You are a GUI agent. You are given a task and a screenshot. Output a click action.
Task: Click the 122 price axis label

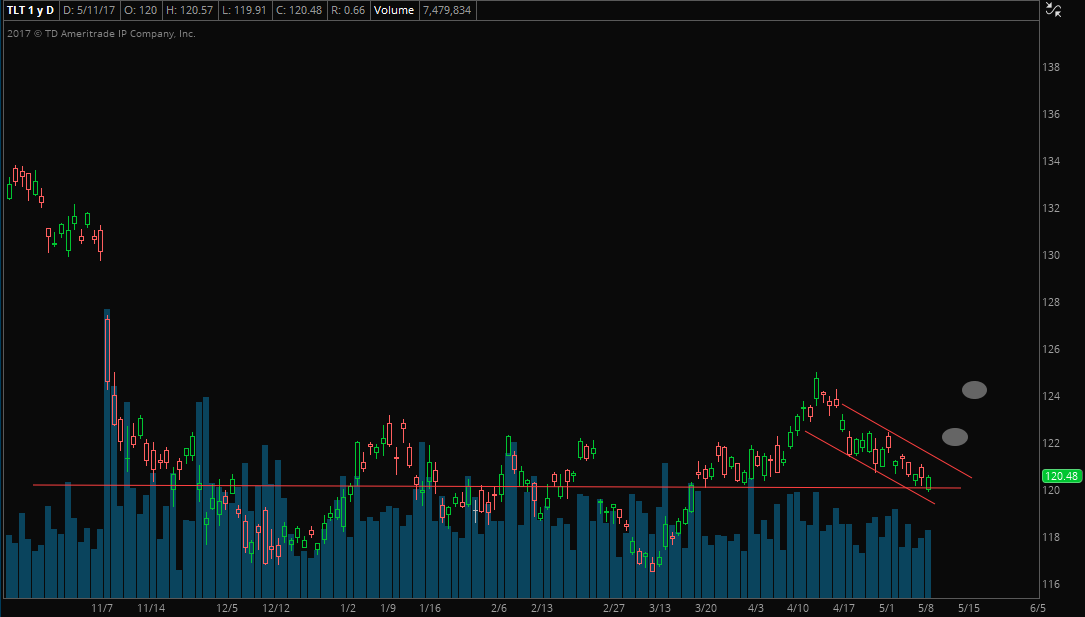tap(1050, 443)
